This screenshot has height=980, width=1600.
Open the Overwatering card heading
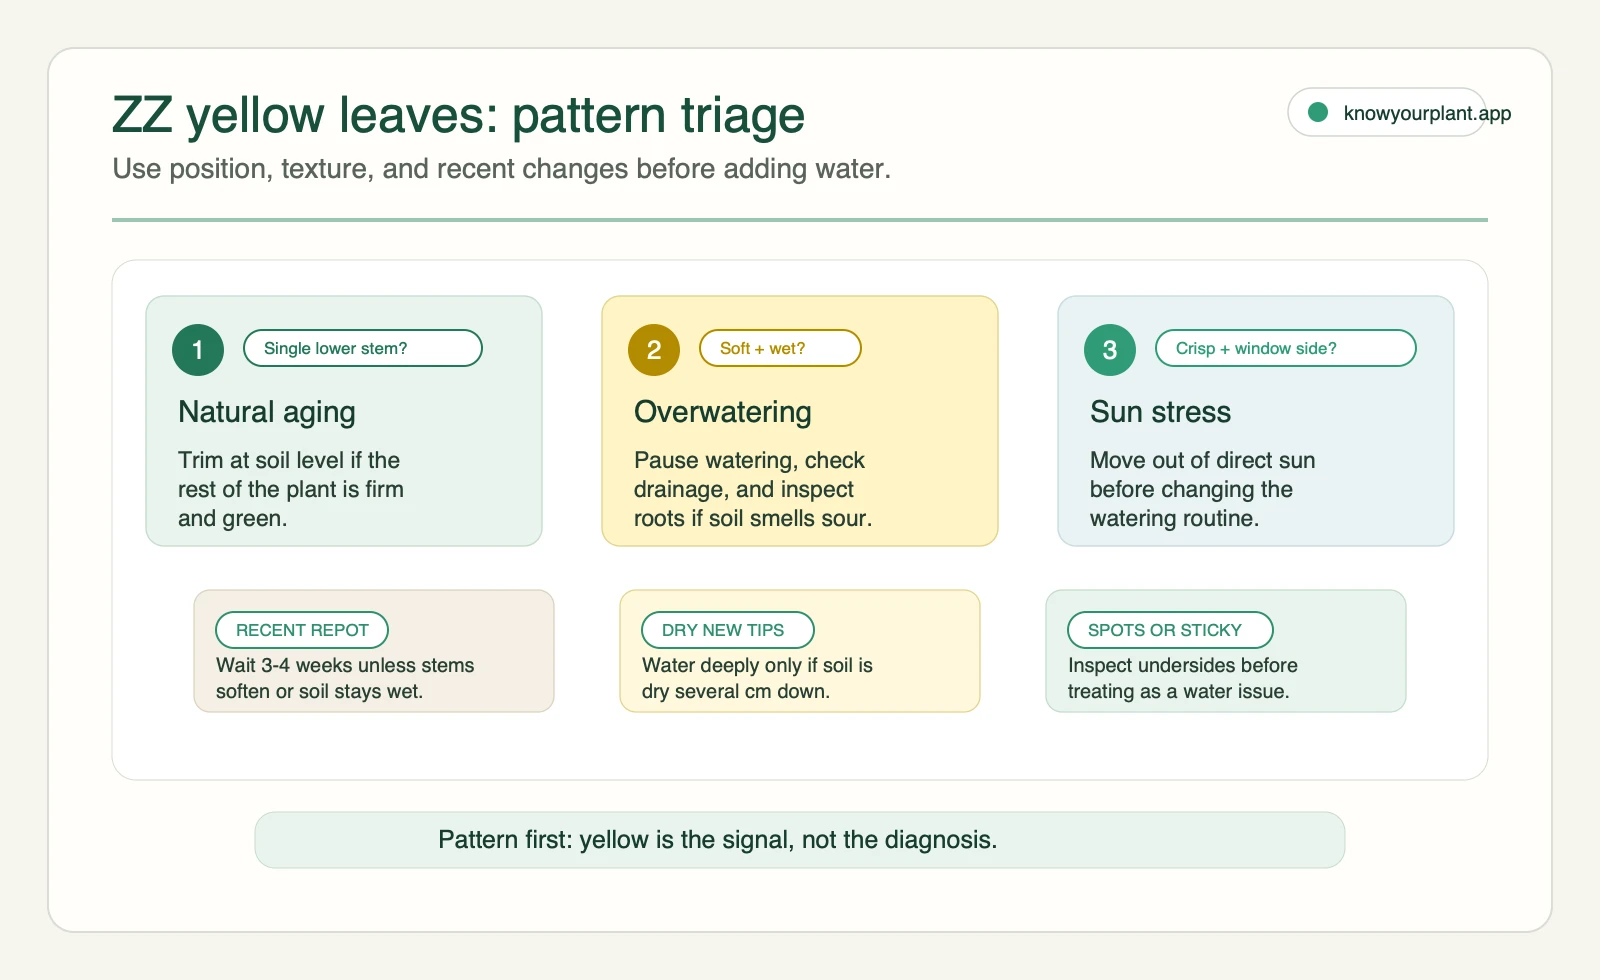(723, 412)
